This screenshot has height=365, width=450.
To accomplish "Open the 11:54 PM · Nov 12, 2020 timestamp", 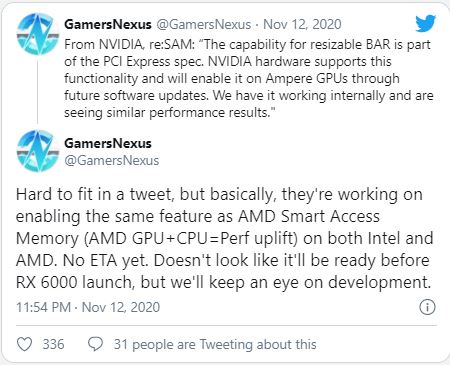I will [88, 307].
